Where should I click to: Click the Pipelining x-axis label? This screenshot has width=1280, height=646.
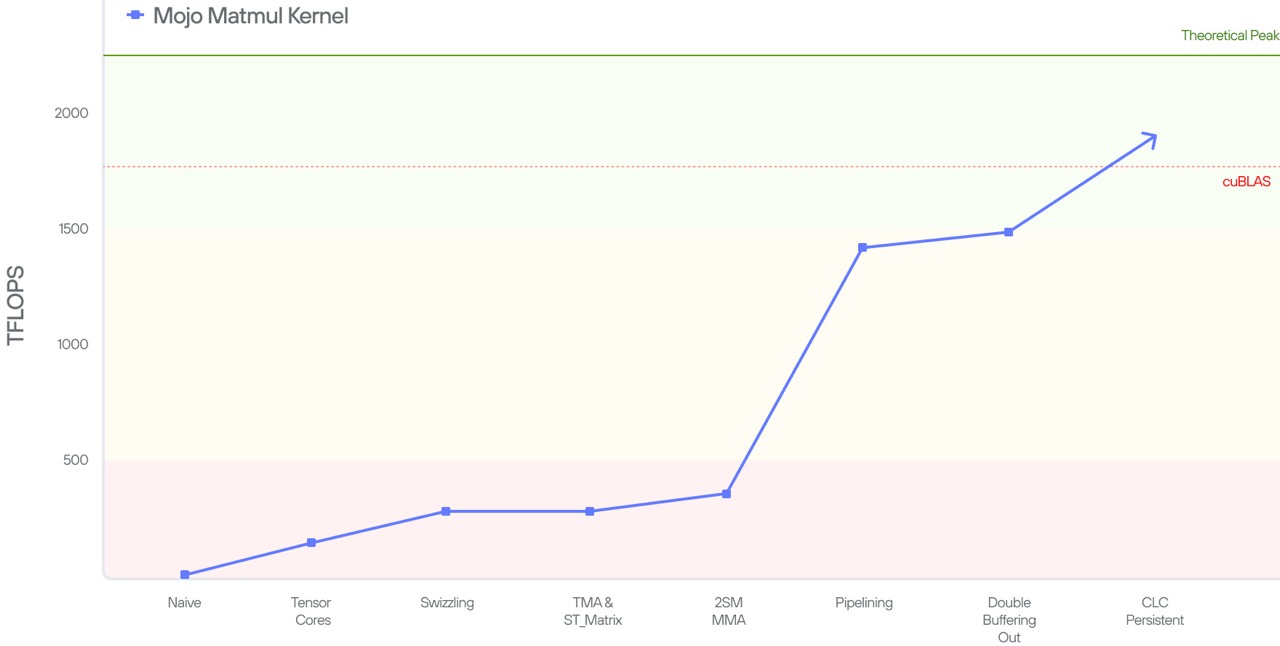[864, 602]
